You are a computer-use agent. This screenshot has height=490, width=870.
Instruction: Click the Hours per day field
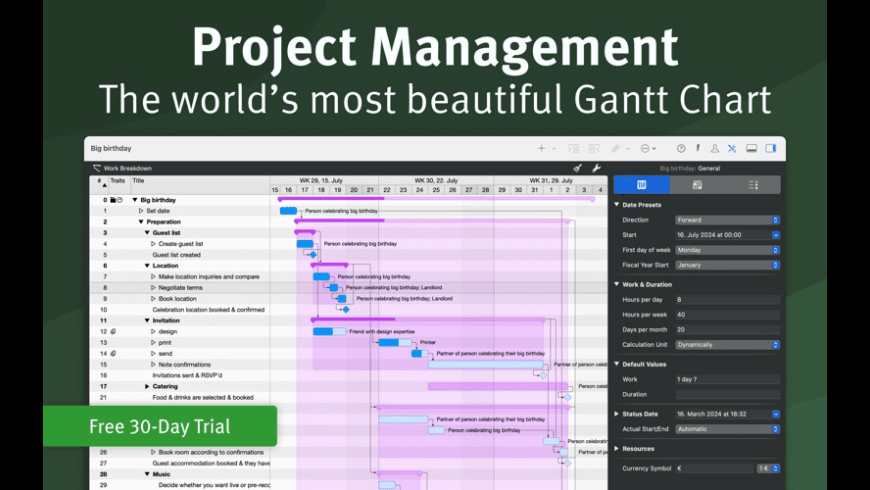point(727,300)
